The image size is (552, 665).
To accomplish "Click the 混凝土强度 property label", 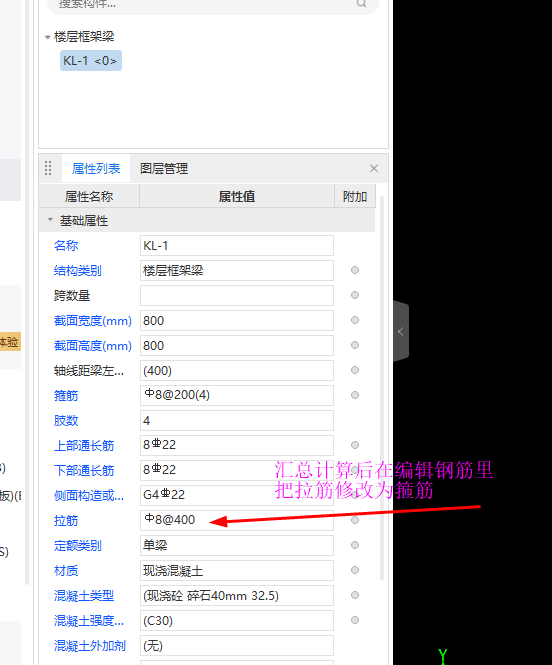I will pyautogui.click(x=89, y=621).
